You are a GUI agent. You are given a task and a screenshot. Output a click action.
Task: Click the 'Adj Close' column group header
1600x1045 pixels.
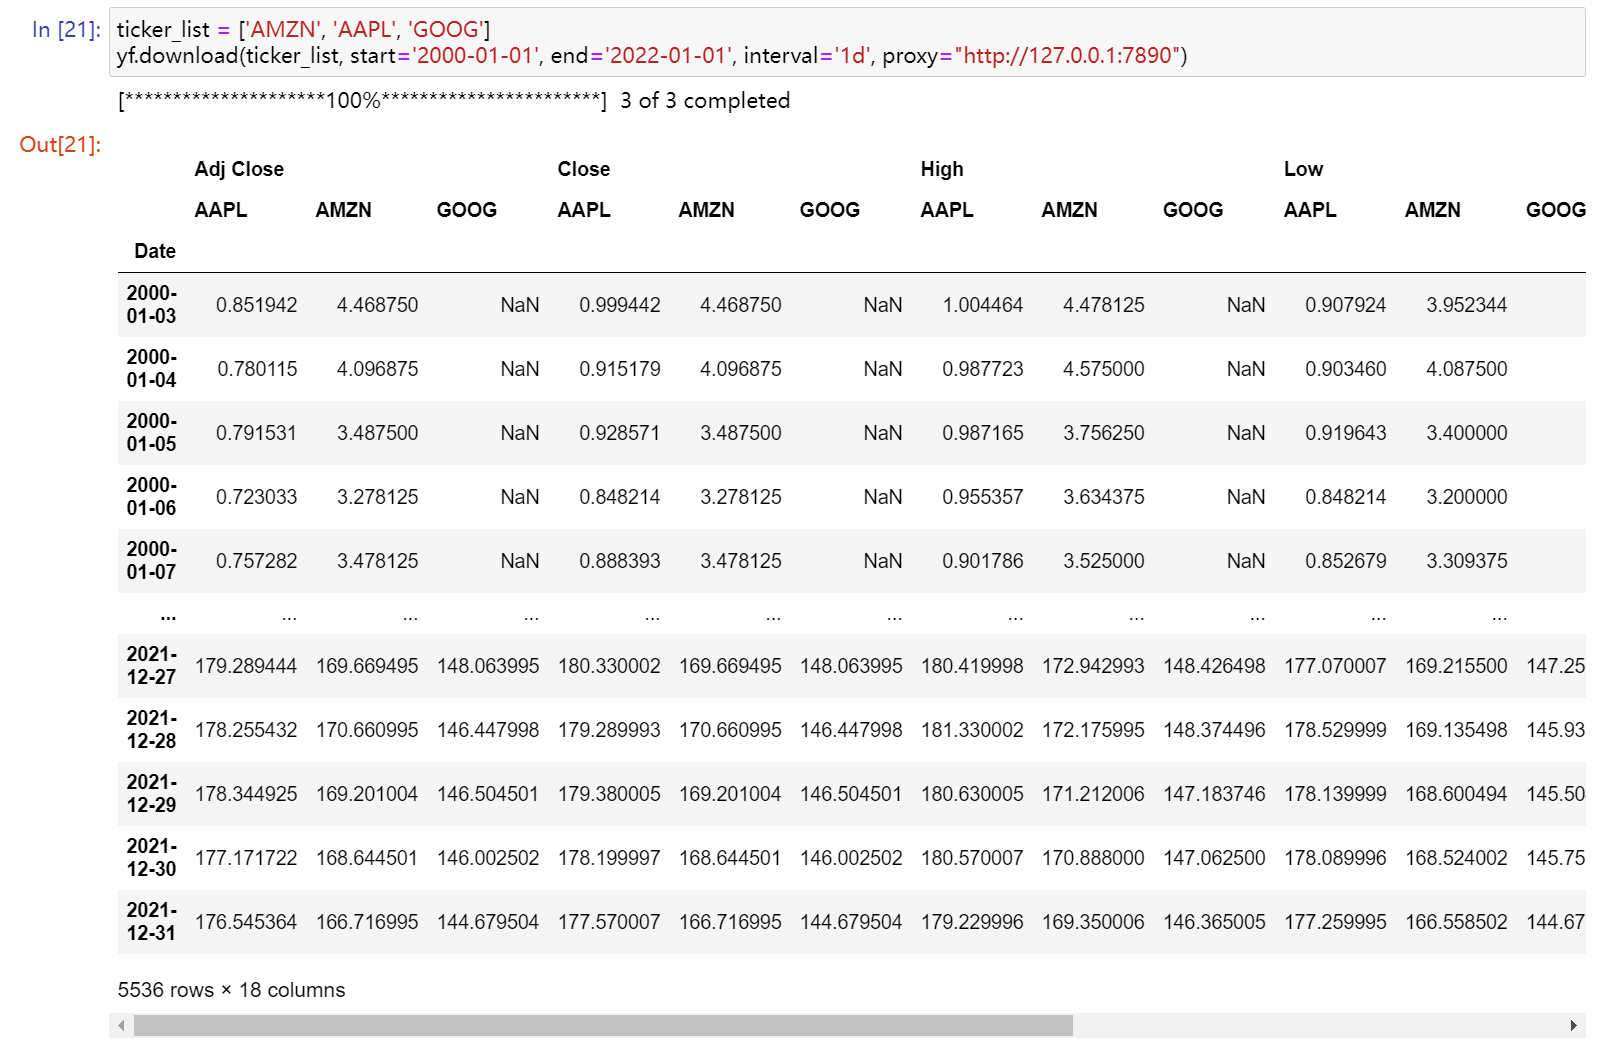point(239,169)
